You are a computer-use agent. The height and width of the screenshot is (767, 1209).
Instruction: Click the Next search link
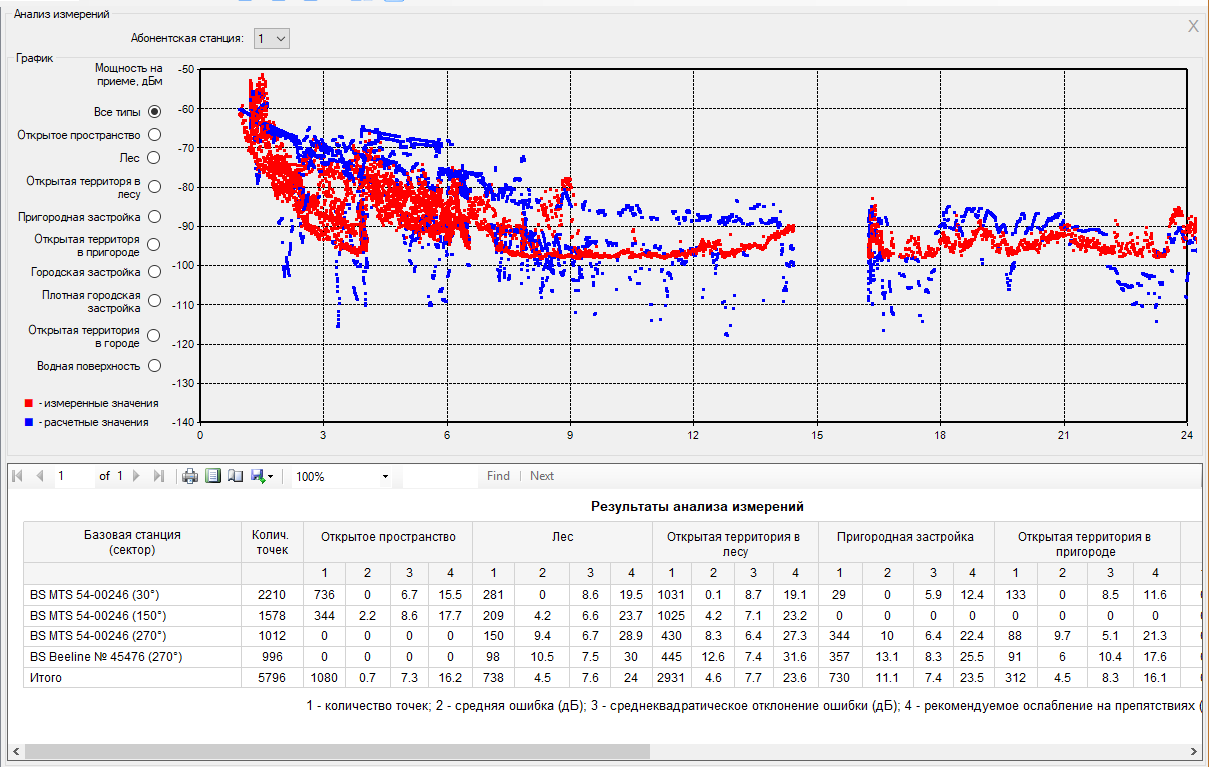click(x=542, y=476)
